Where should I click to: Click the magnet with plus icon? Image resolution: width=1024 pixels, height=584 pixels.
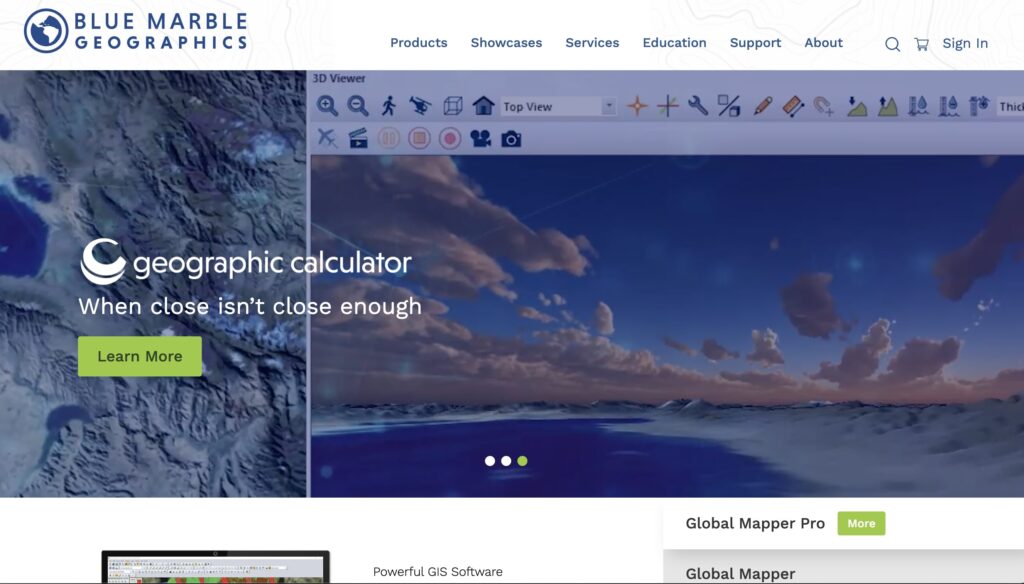click(824, 106)
